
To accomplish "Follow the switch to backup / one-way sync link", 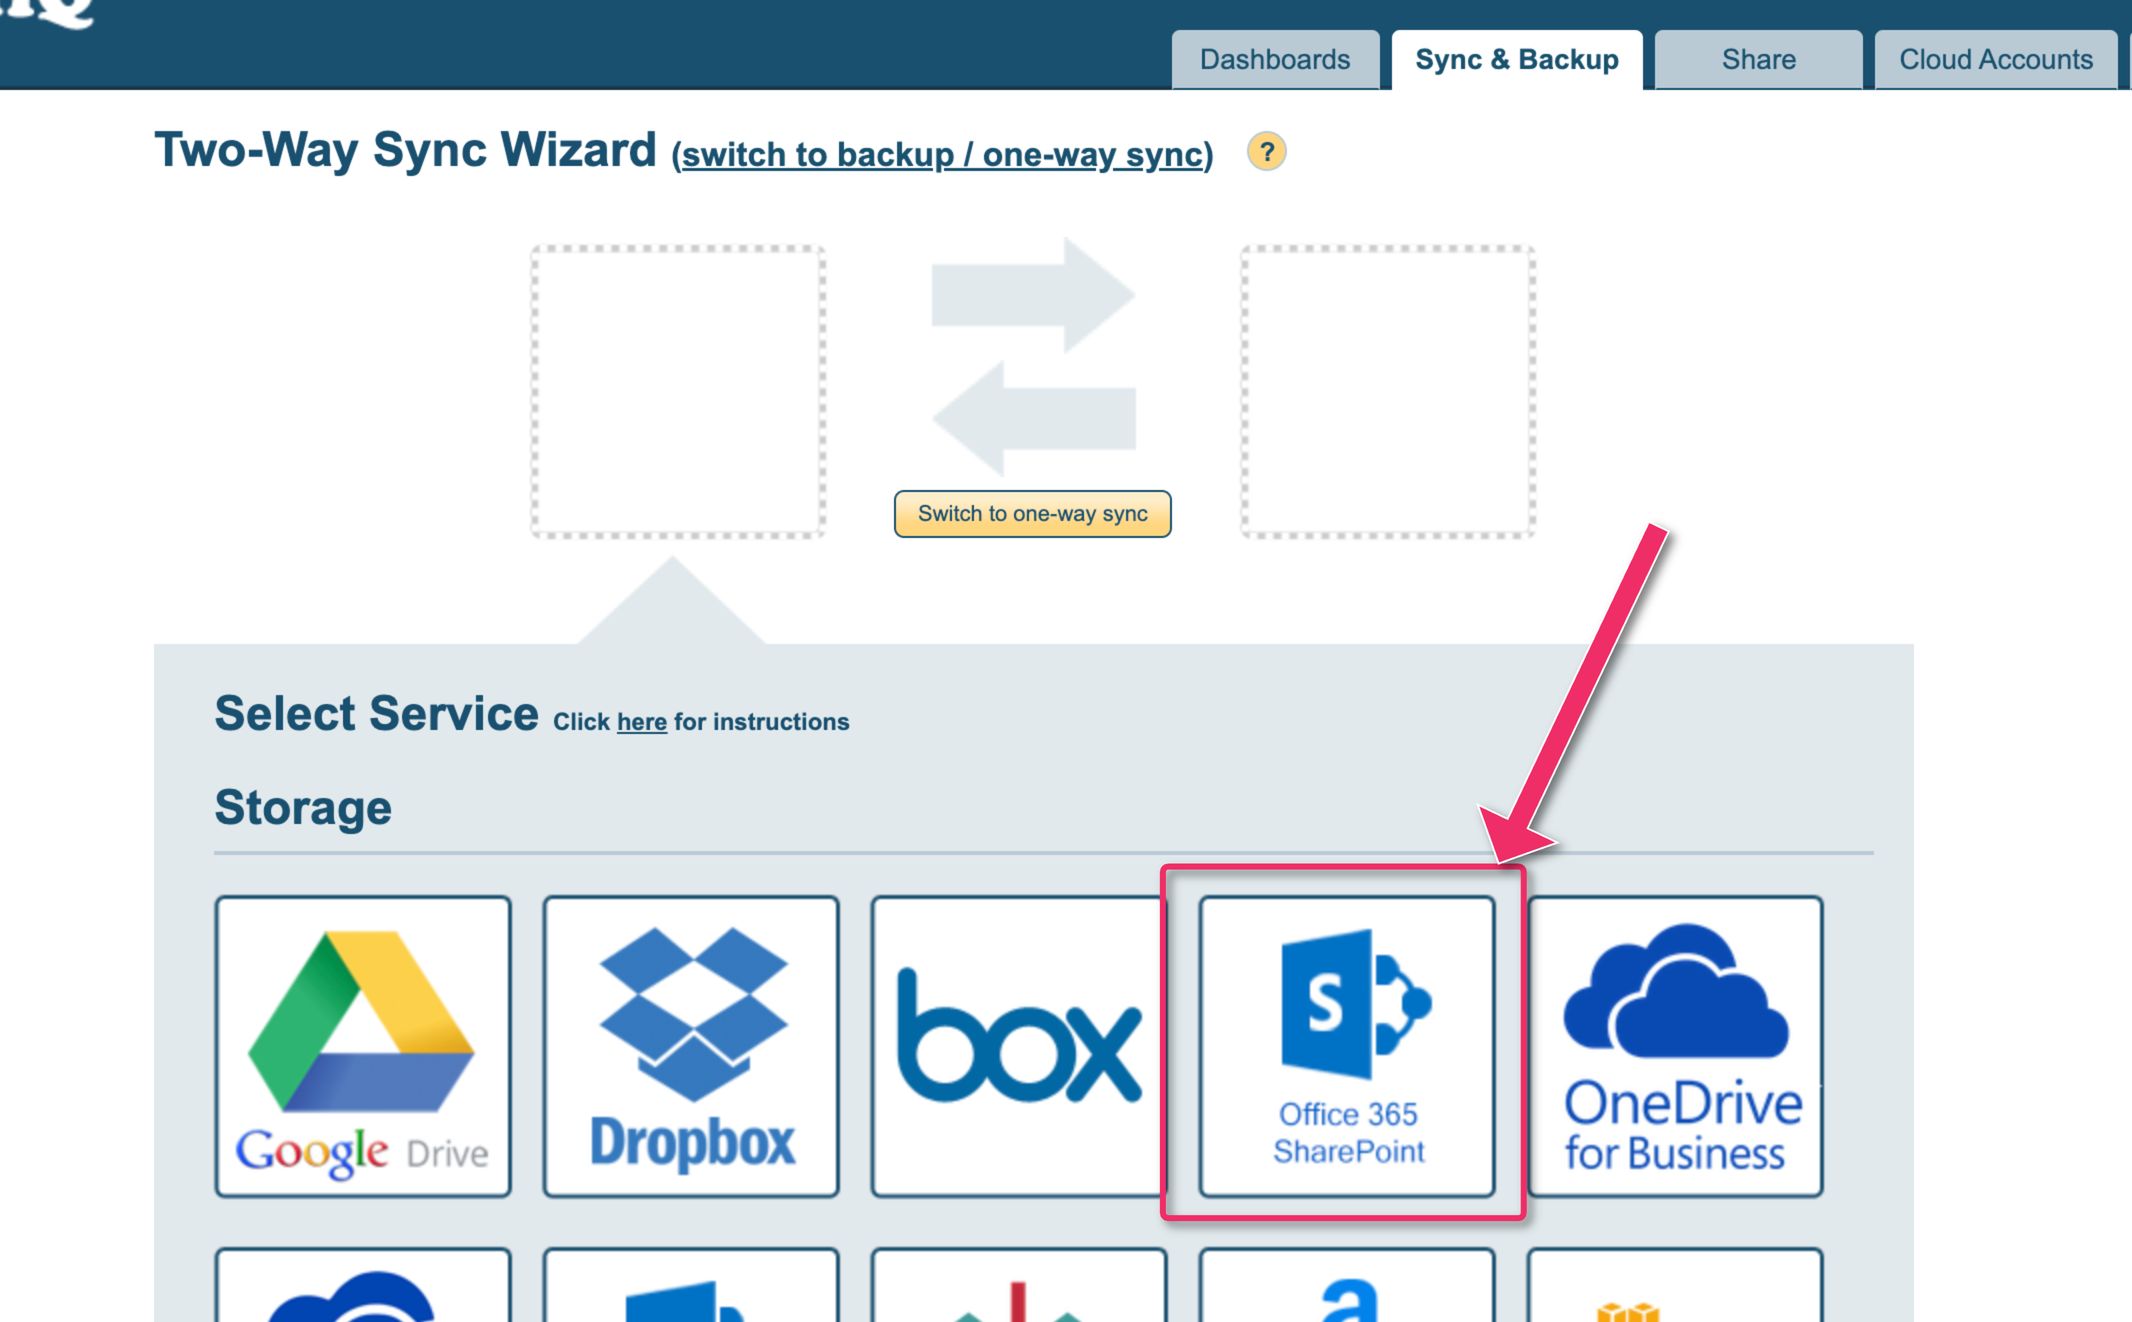I will click(942, 155).
